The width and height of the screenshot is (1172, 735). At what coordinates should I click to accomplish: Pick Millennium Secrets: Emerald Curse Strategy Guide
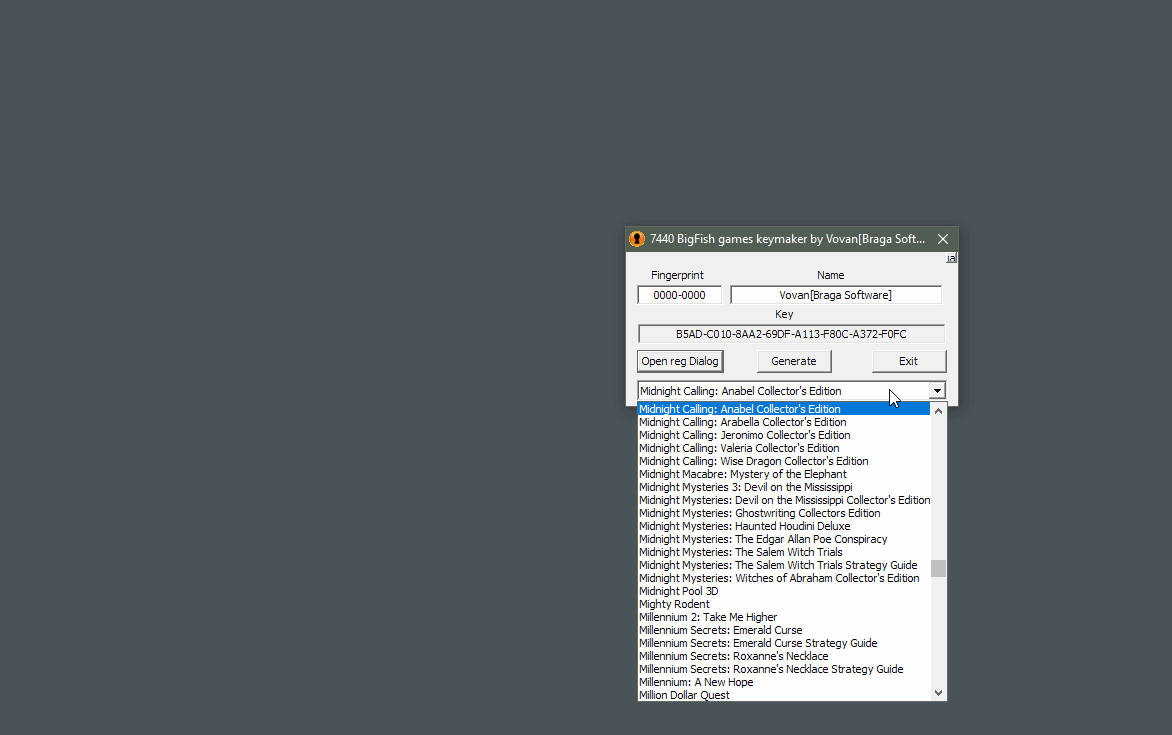[x=783, y=644]
